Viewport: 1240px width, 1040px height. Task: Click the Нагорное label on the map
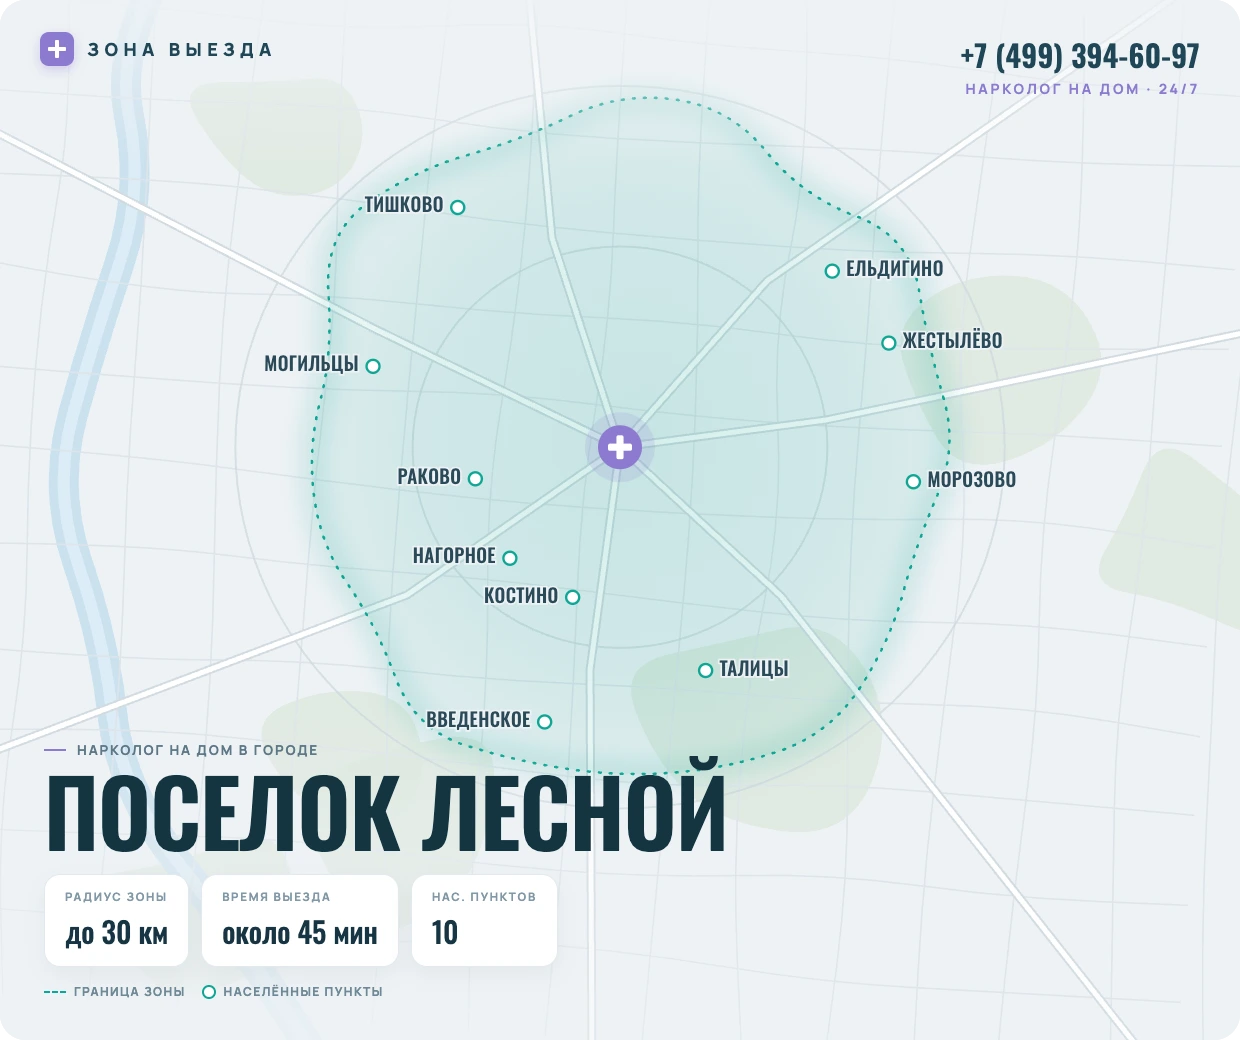pos(454,556)
